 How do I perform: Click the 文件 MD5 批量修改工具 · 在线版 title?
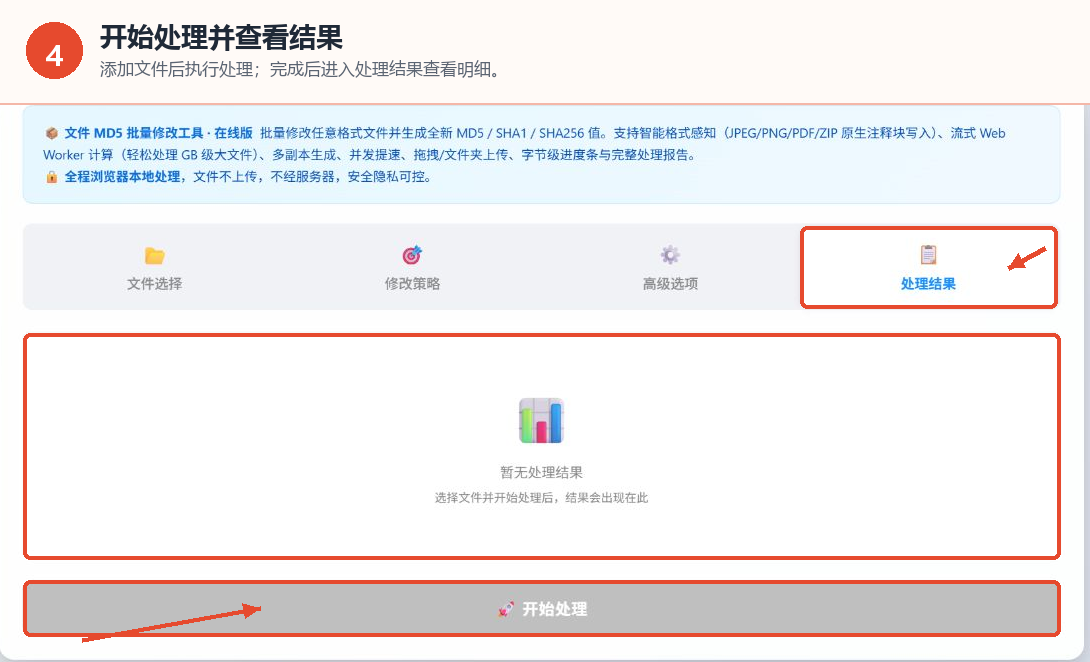pyautogui.click(x=158, y=133)
